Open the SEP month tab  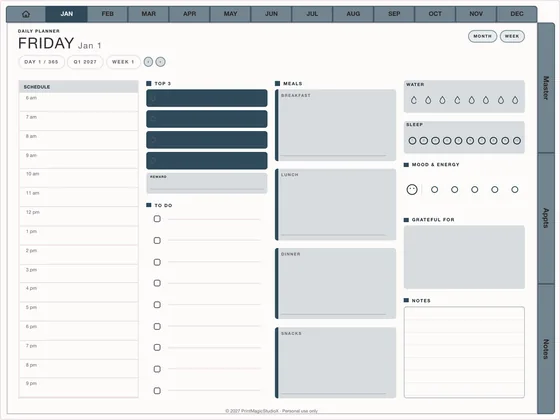pos(394,14)
